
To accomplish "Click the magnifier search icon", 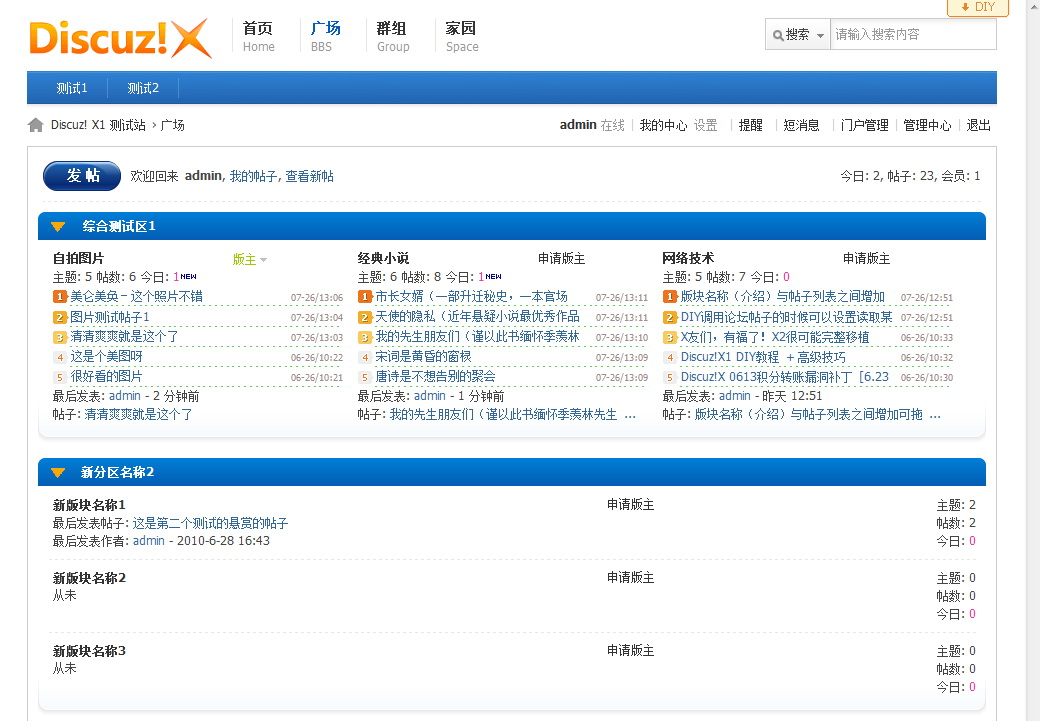I will [x=778, y=35].
